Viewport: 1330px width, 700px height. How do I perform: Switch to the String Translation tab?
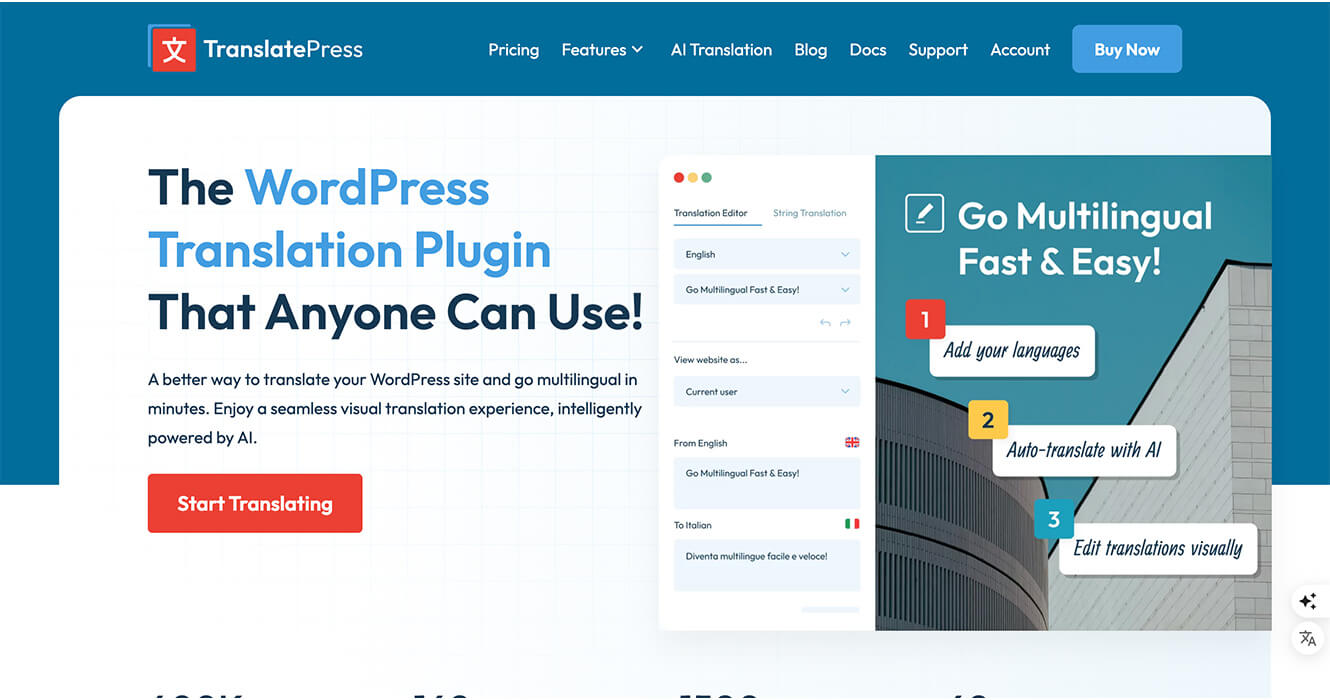point(809,213)
